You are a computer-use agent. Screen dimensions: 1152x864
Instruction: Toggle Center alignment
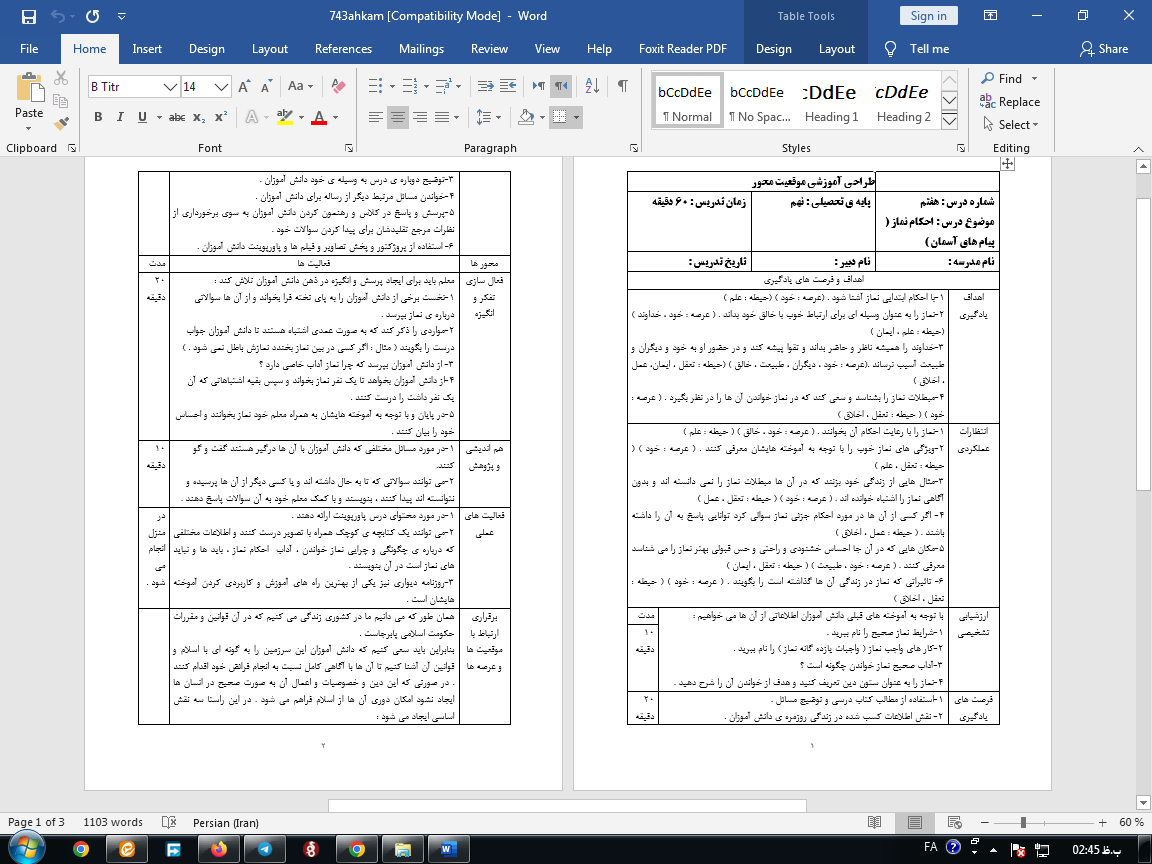[x=398, y=117]
